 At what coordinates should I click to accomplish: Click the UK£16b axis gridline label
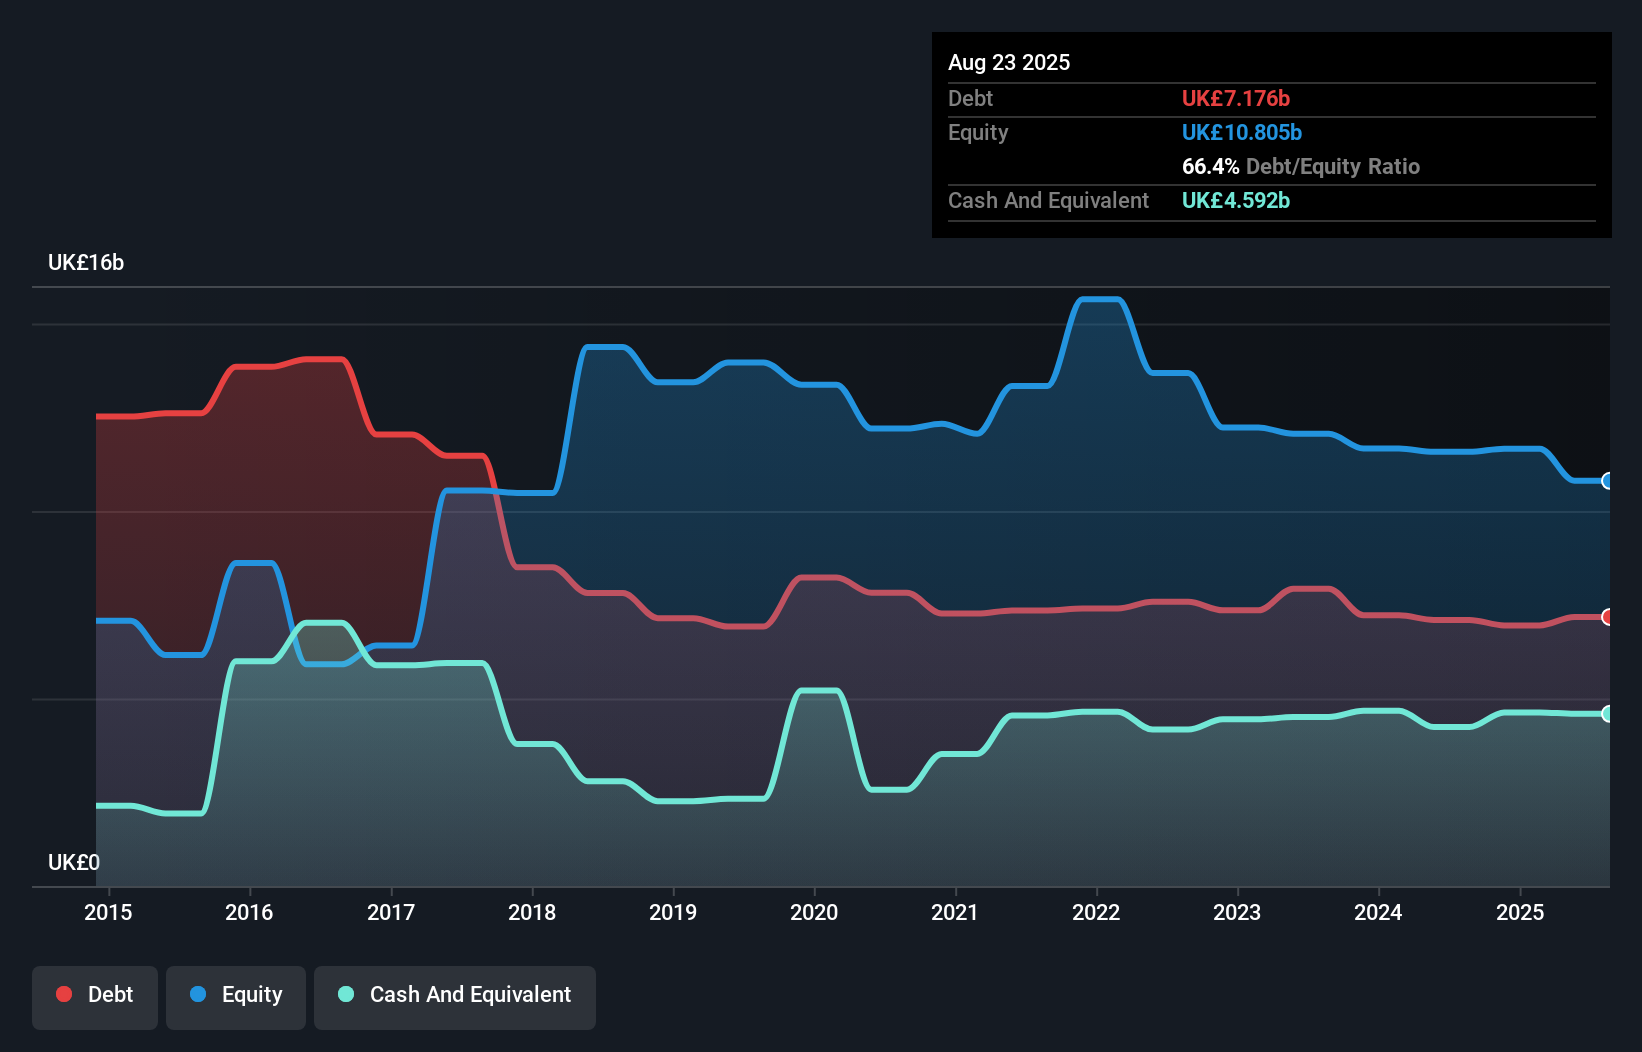pyautogui.click(x=85, y=263)
